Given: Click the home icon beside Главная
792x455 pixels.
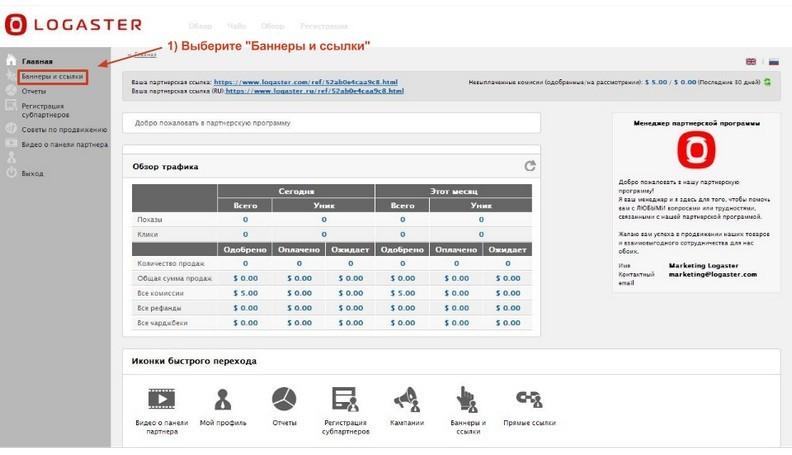Looking at the screenshot, I should click(11, 61).
